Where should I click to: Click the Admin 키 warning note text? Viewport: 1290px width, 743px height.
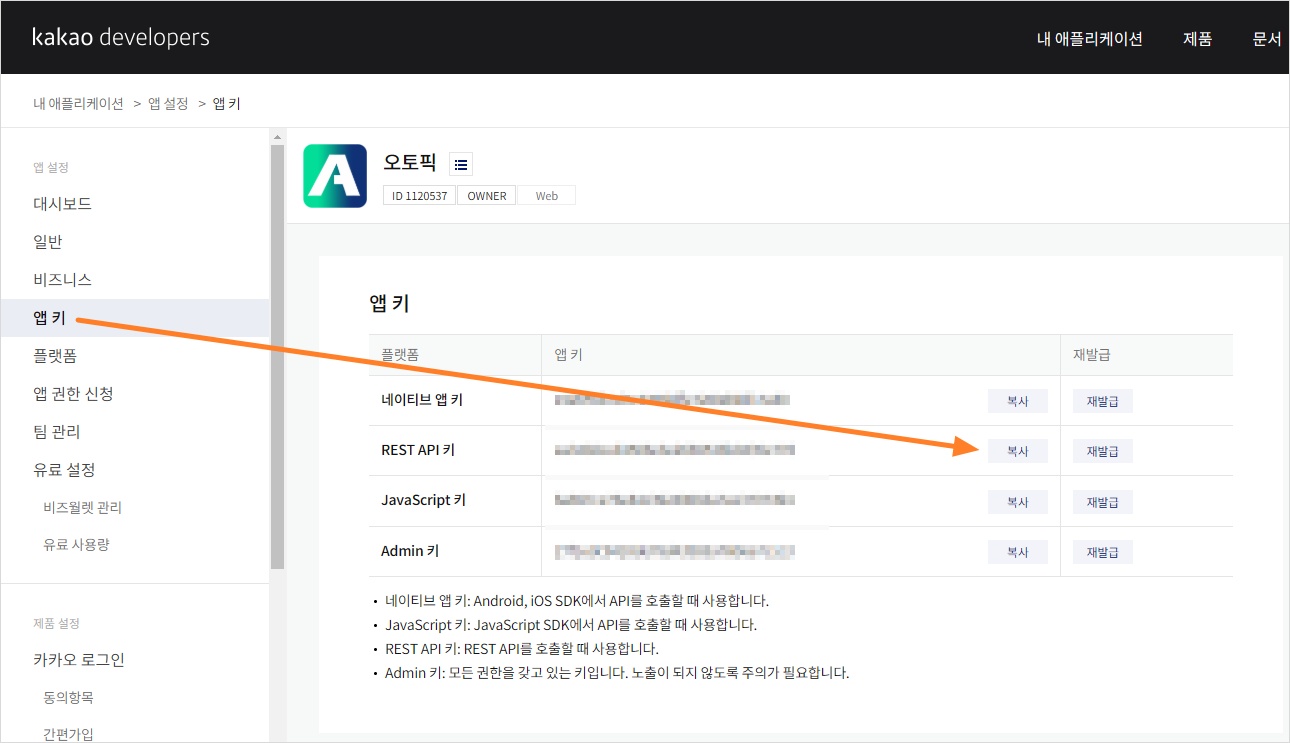point(617,673)
